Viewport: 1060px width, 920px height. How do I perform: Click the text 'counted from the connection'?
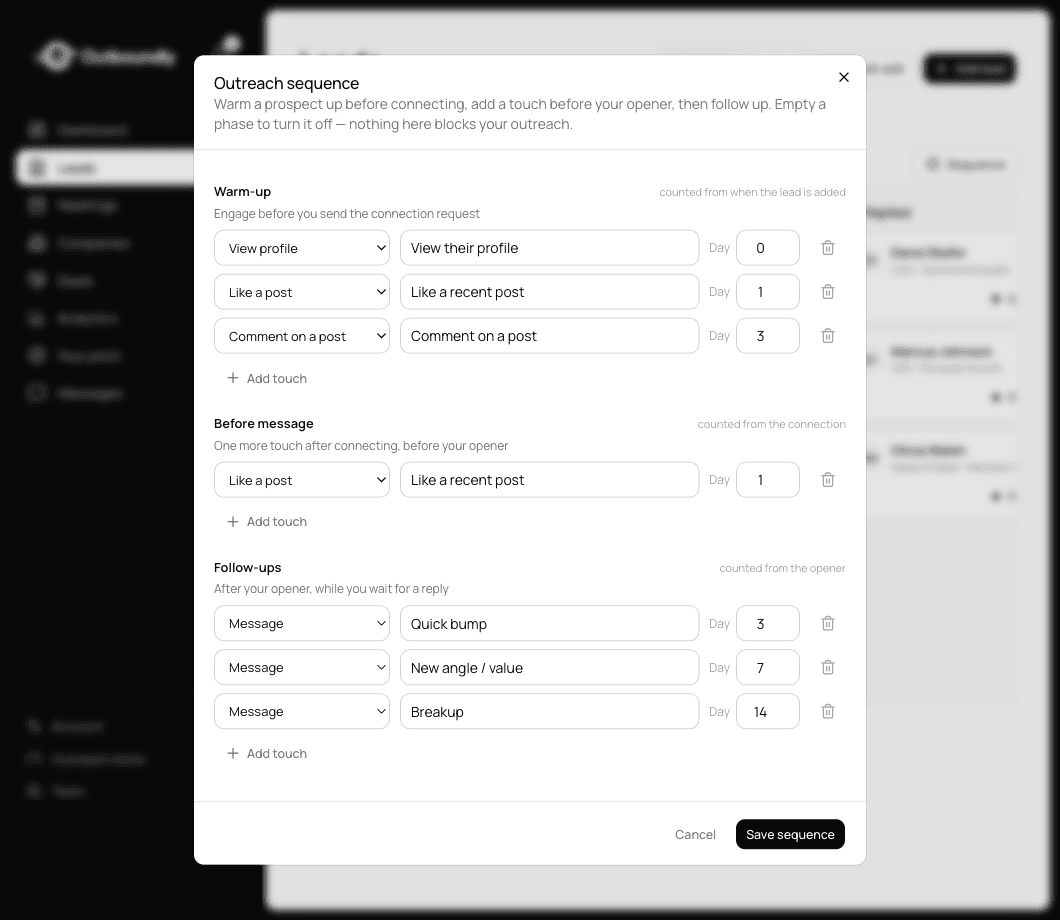click(771, 425)
